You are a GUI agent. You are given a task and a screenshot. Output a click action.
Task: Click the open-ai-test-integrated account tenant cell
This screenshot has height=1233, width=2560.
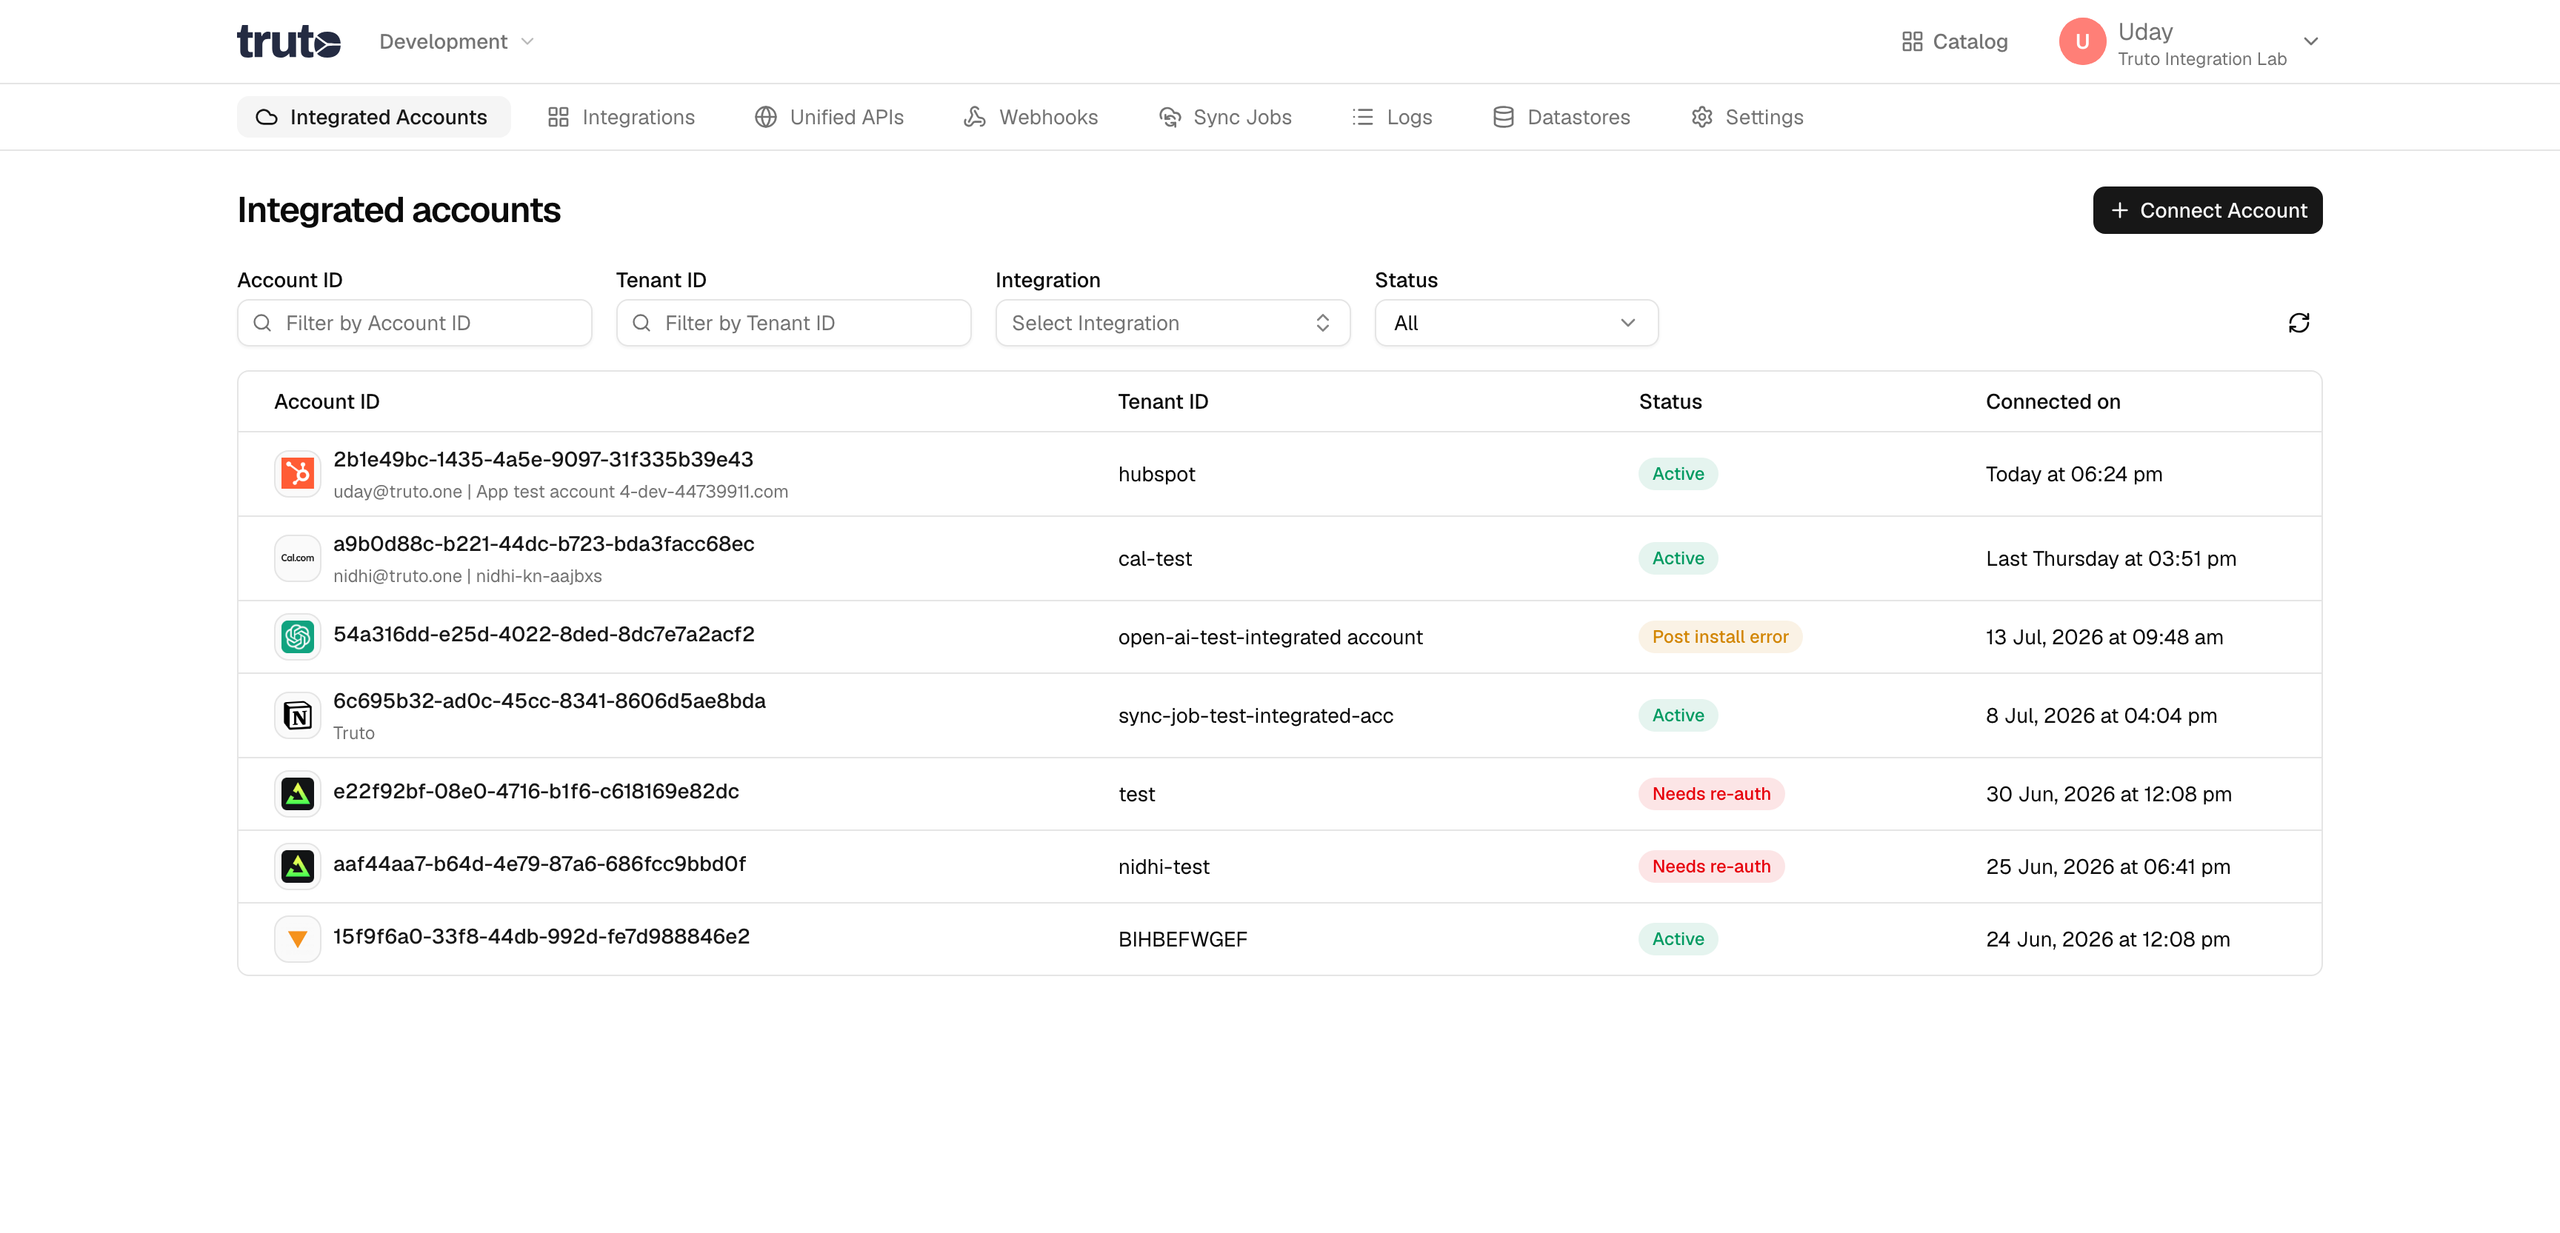tap(1270, 637)
